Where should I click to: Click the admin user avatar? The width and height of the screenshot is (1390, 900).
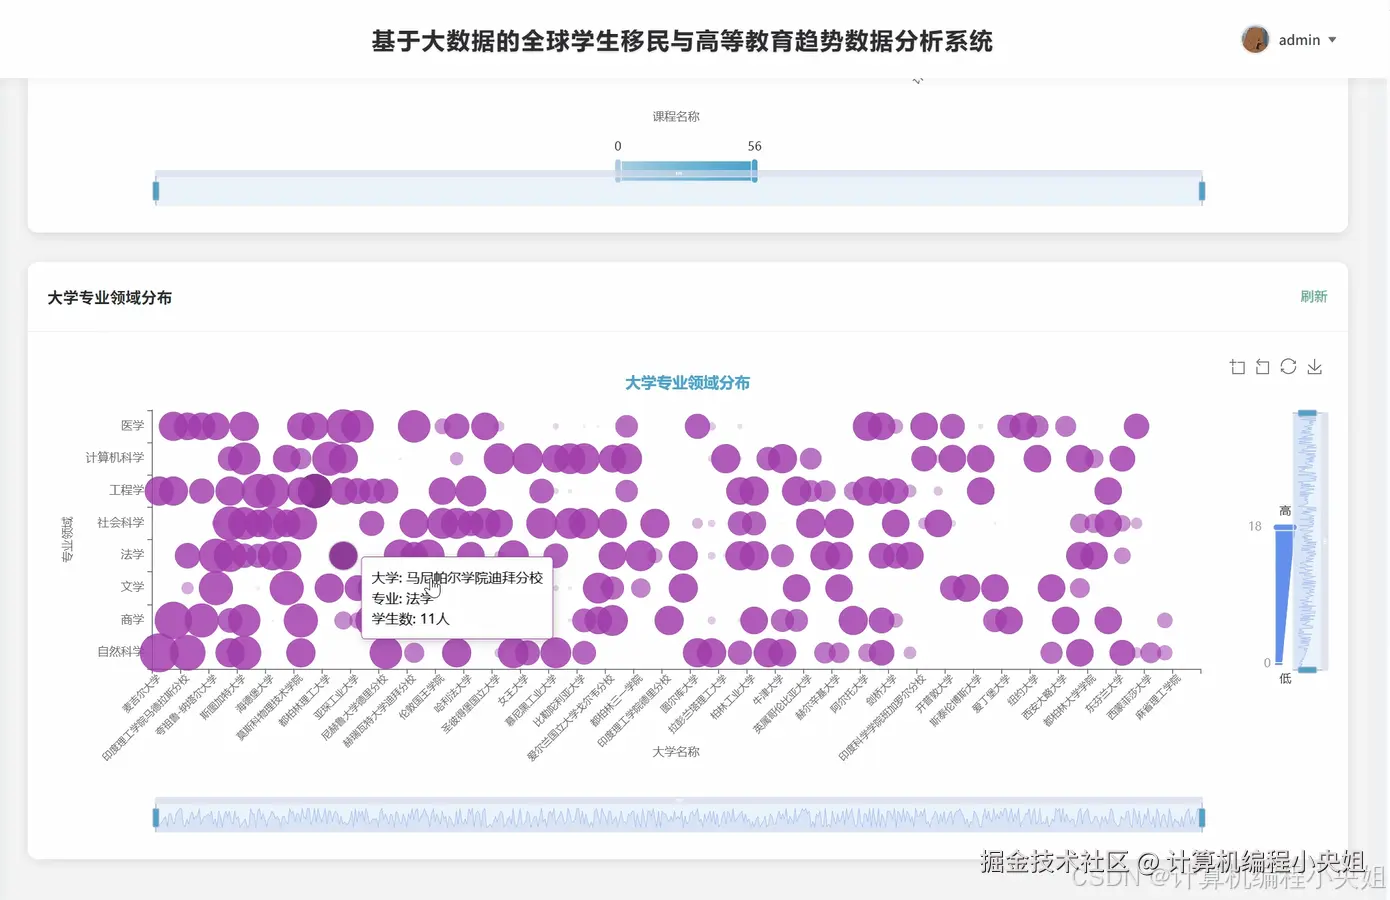(1255, 39)
